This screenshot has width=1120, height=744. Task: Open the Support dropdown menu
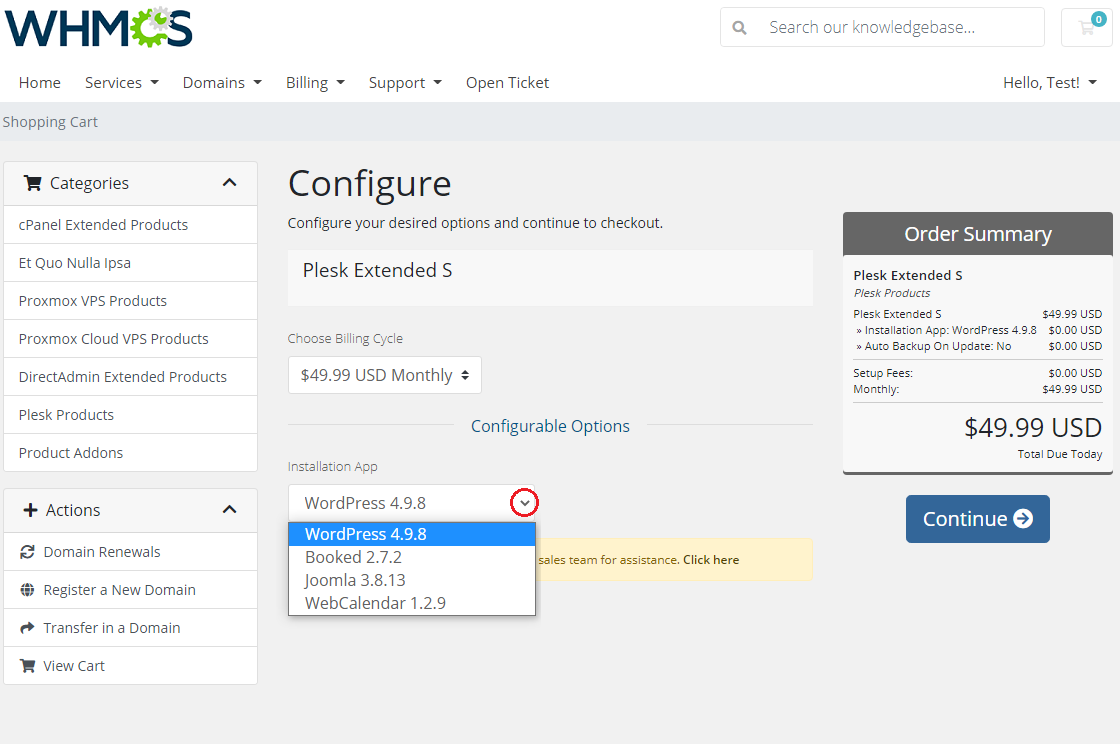coord(405,83)
